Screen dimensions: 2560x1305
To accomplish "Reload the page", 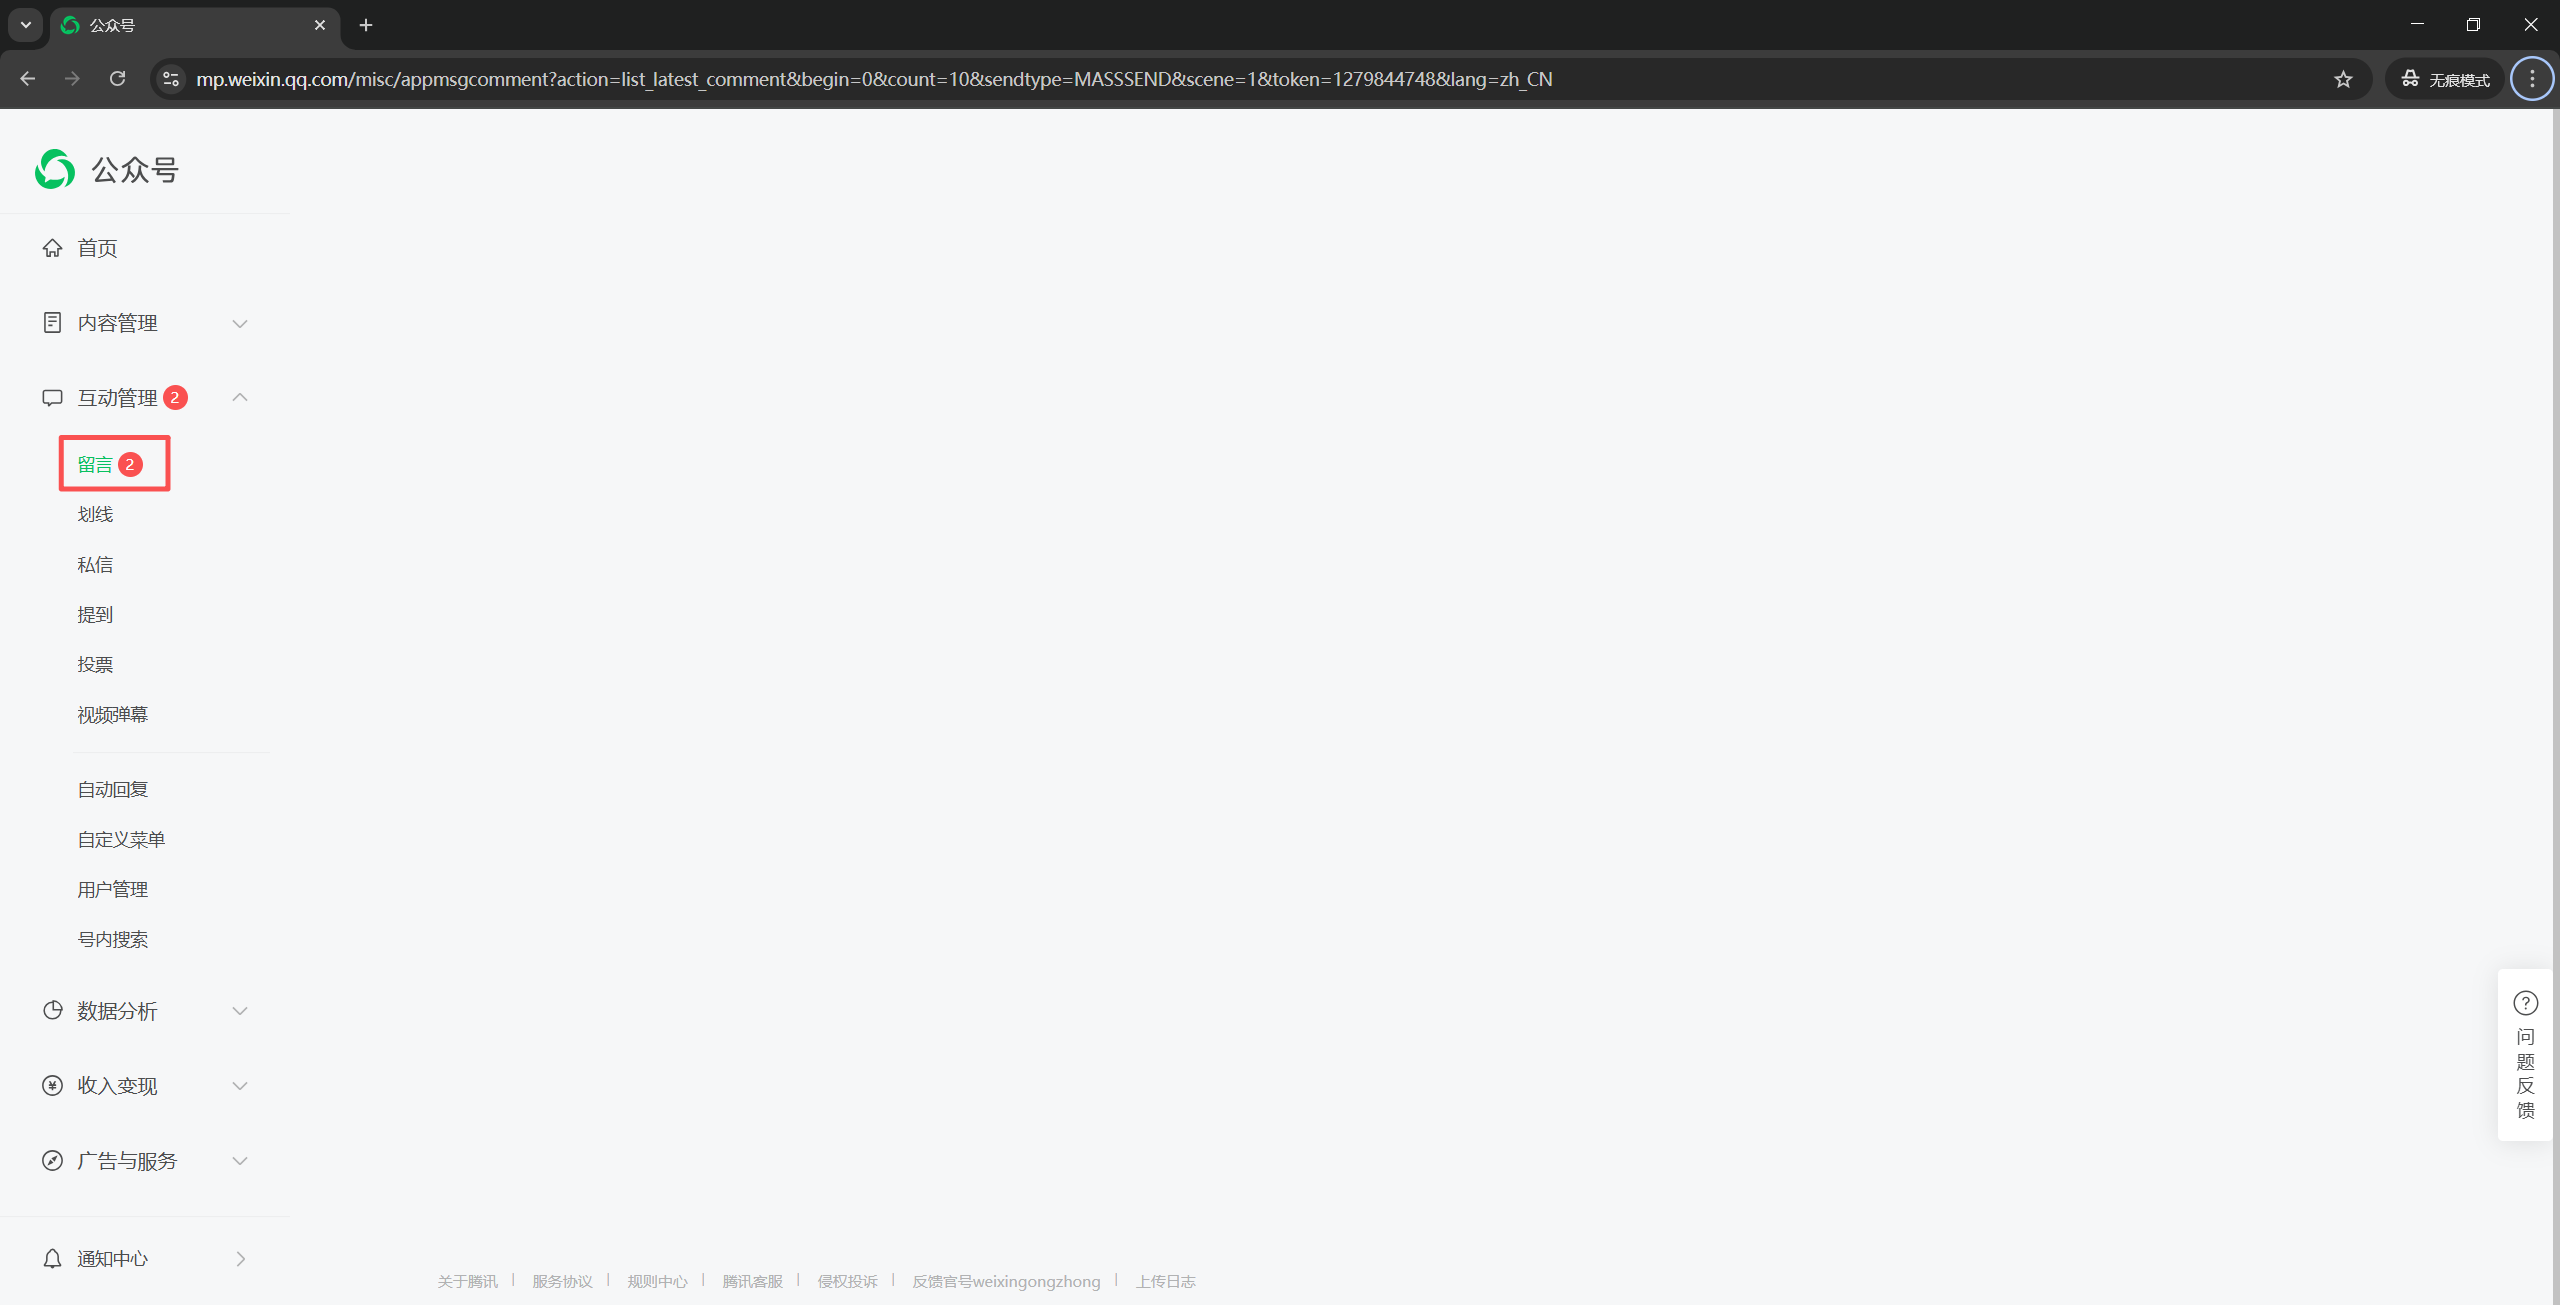I will click(118, 79).
